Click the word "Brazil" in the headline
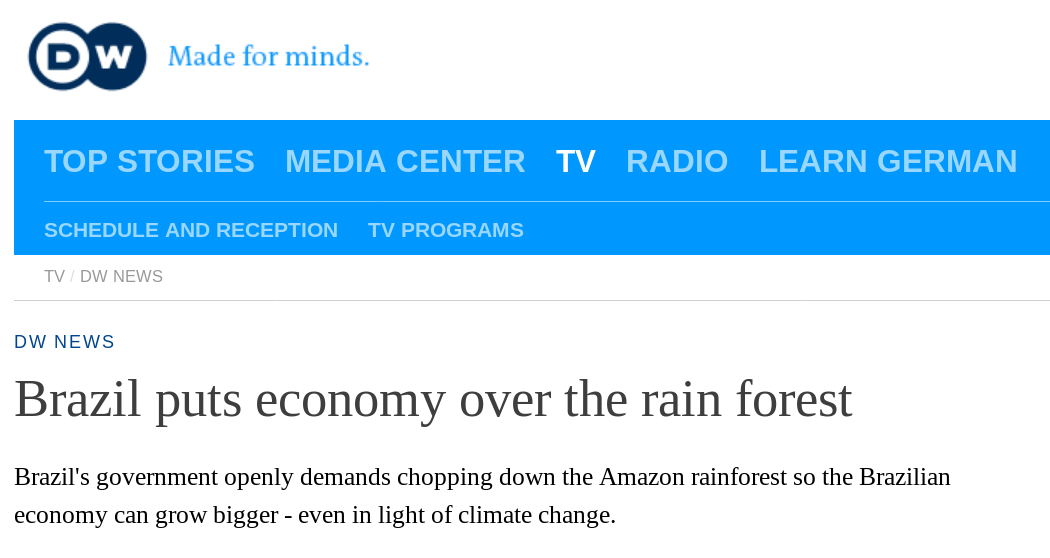Screen dimensions: 1050x558 tap(78, 399)
